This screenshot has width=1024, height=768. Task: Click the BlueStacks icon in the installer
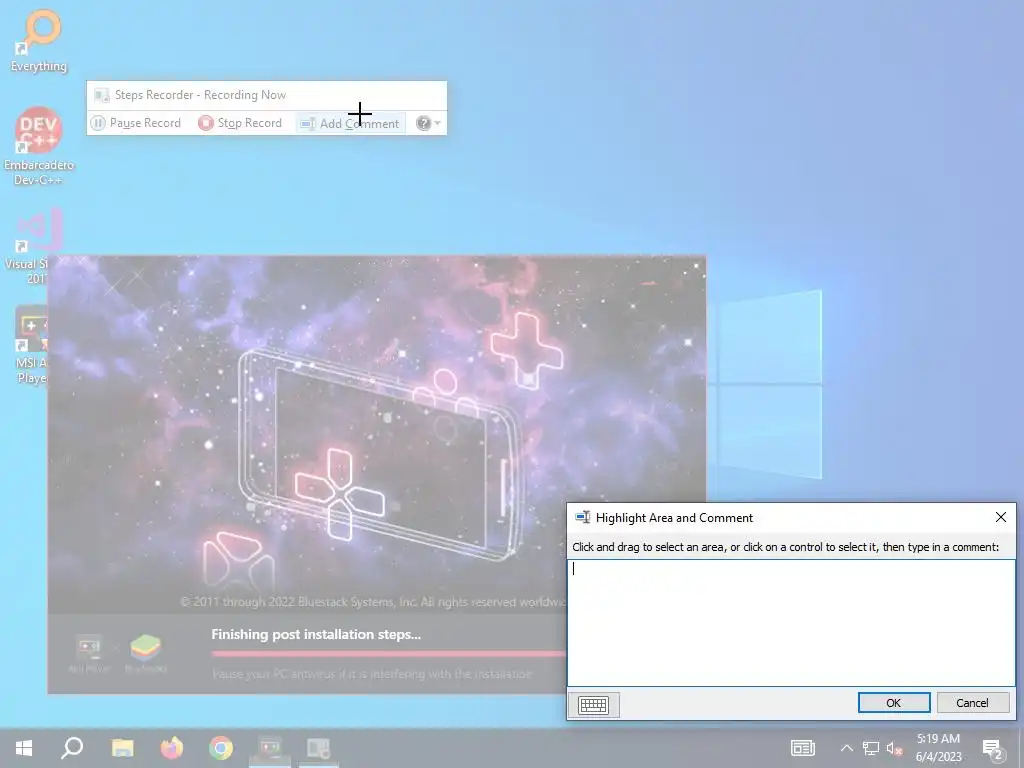[146, 652]
